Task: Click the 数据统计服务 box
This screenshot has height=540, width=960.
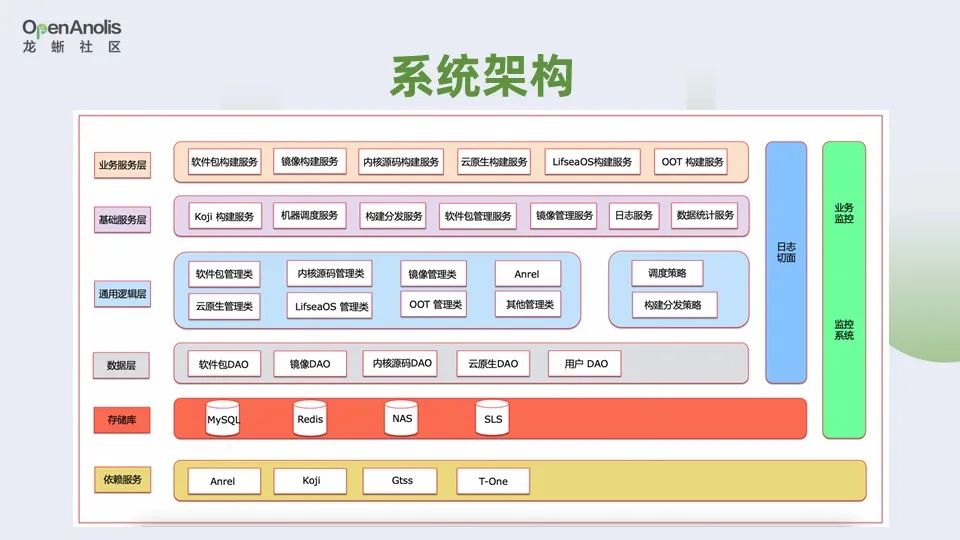Action: point(705,215)
